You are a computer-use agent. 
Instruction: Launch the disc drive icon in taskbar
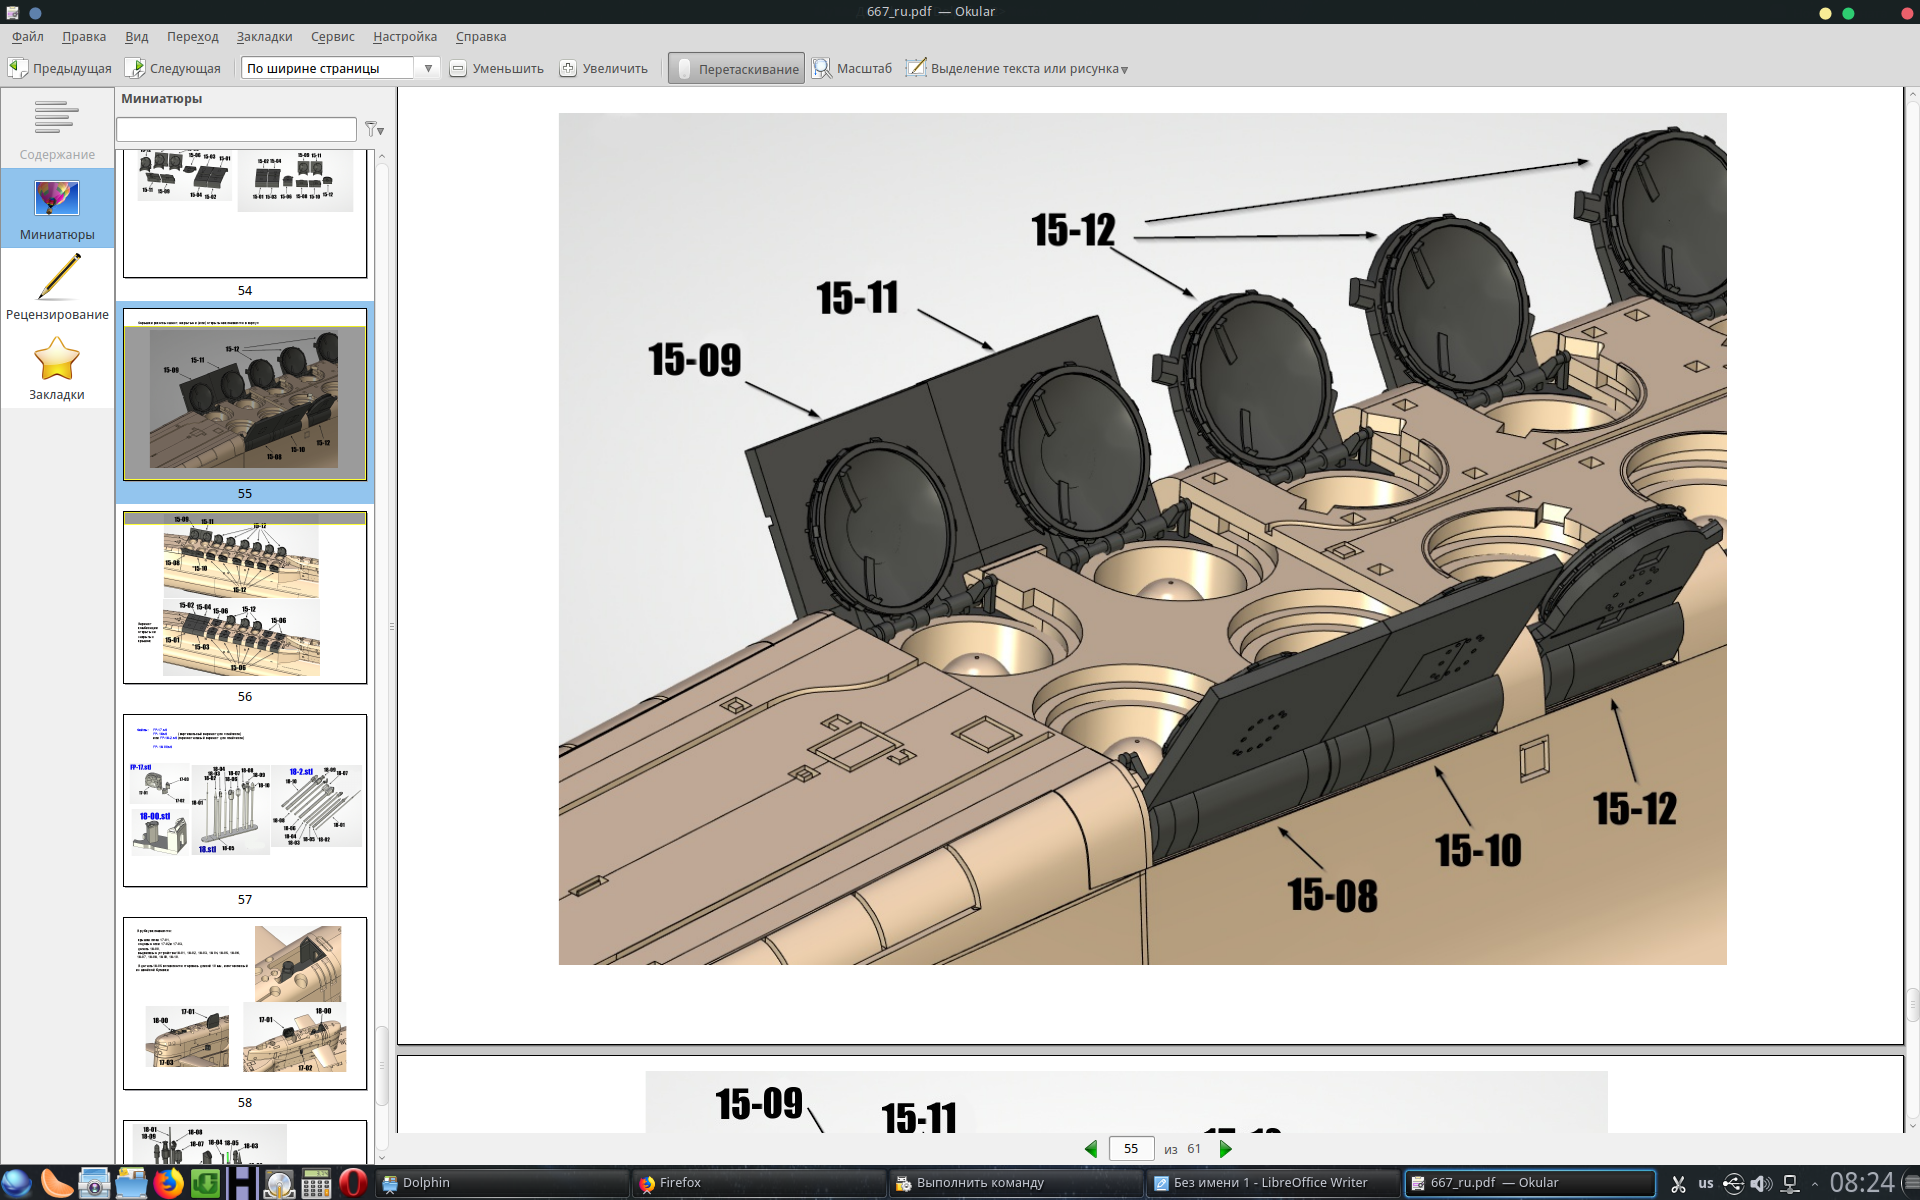(279, 1183)
